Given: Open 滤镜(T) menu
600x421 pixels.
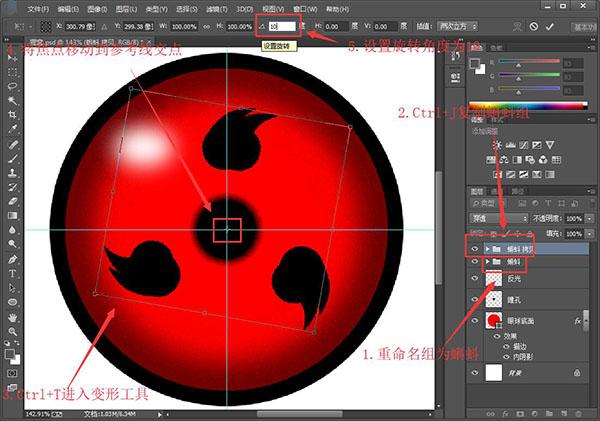Looking at the screenshot, I should (x=217, y=9).
